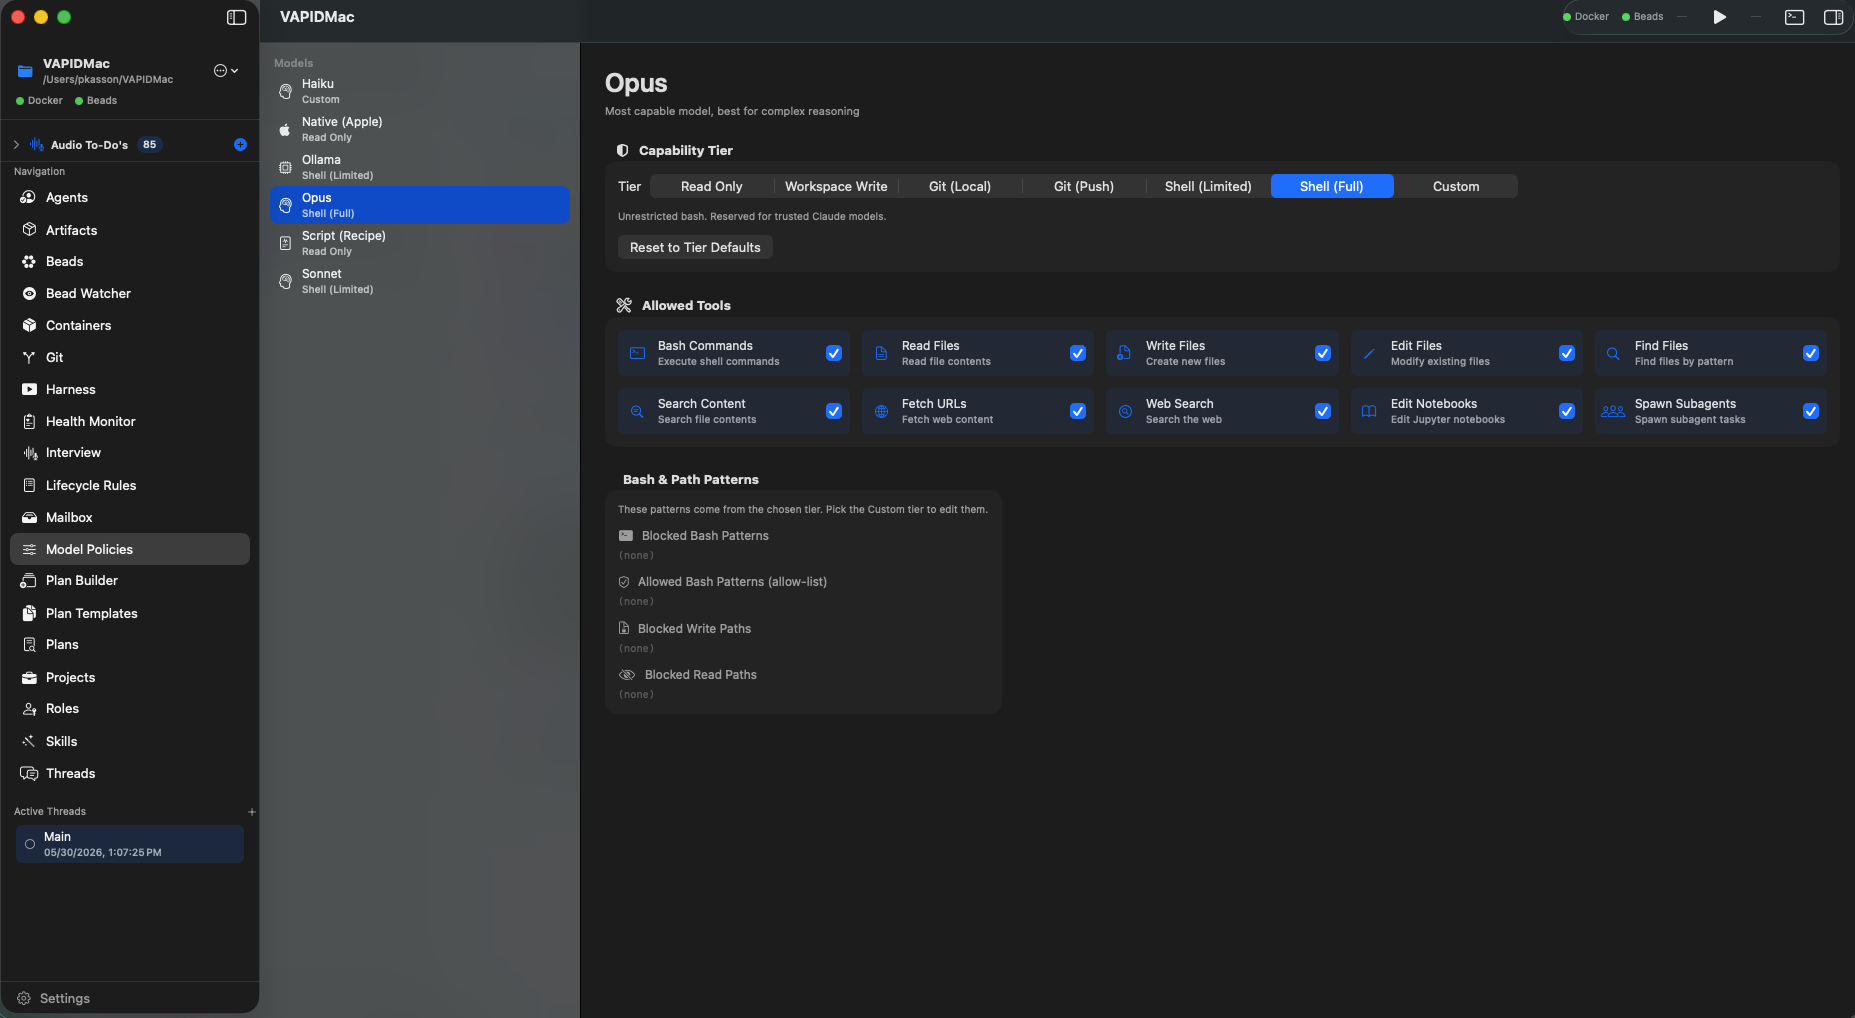Open the VAPIDMac project options menu
Screen dimensions: 1855x1018
(x=226, y=71)
